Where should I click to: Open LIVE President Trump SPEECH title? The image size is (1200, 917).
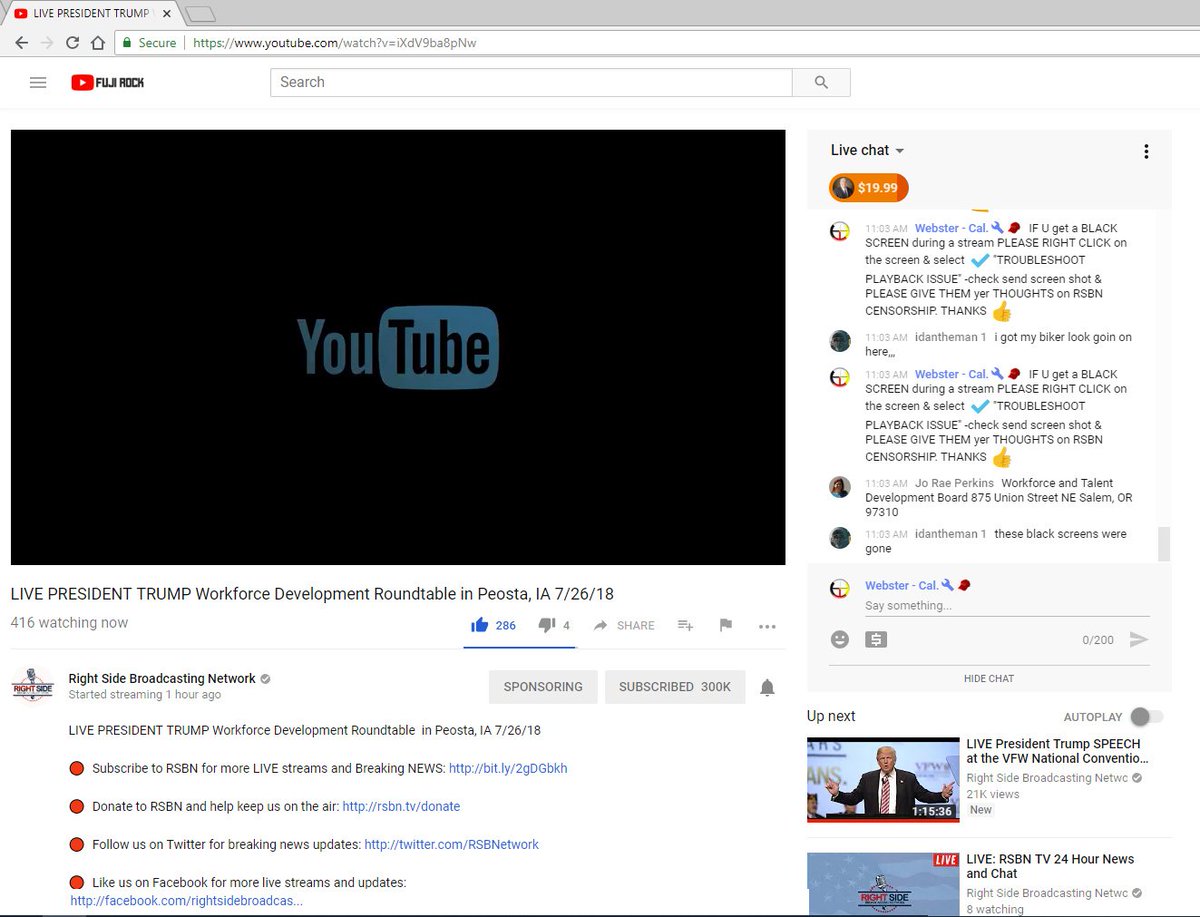pyautogui.click(x=1057, y=751)
